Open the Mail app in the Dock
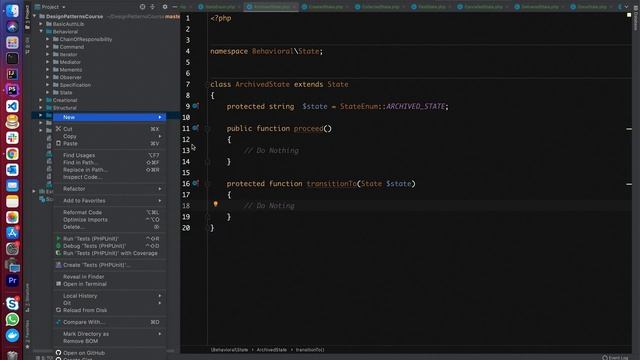Image resolution: width=640 pixels, height=360 pixels. pos(12,186)
